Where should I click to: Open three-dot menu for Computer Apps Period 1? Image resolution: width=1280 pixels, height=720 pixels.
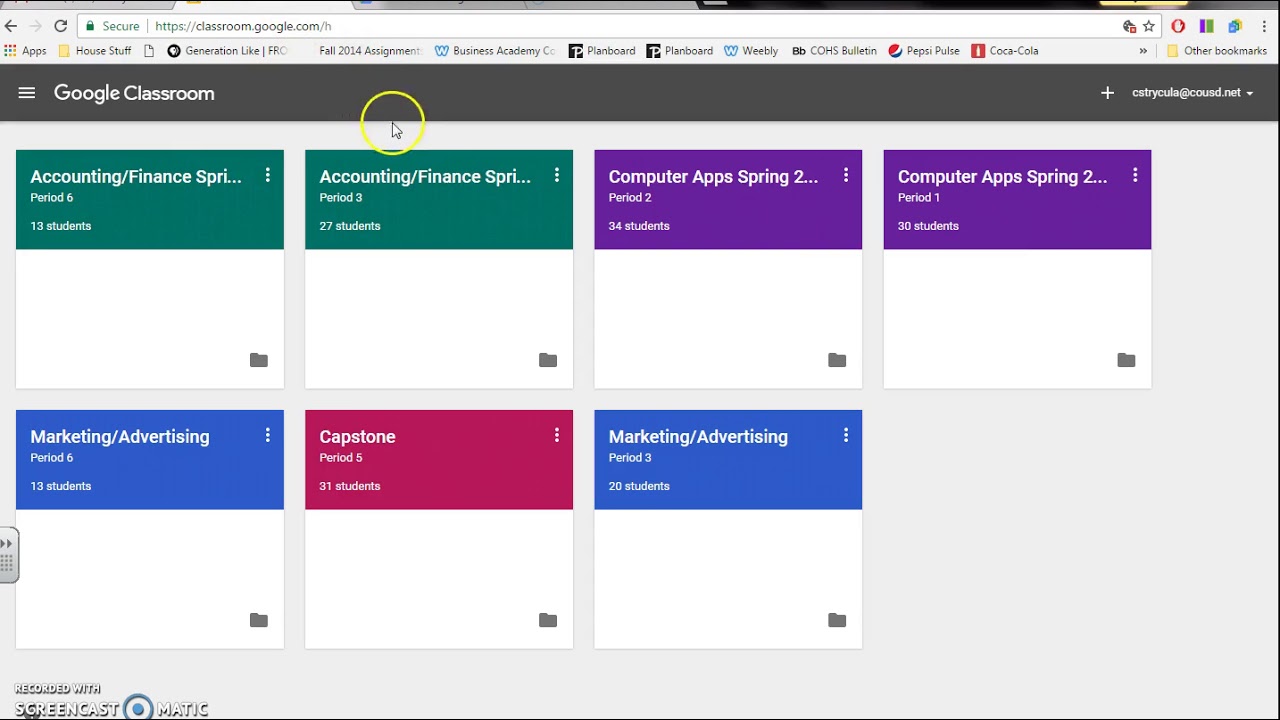pos(1135,176)
